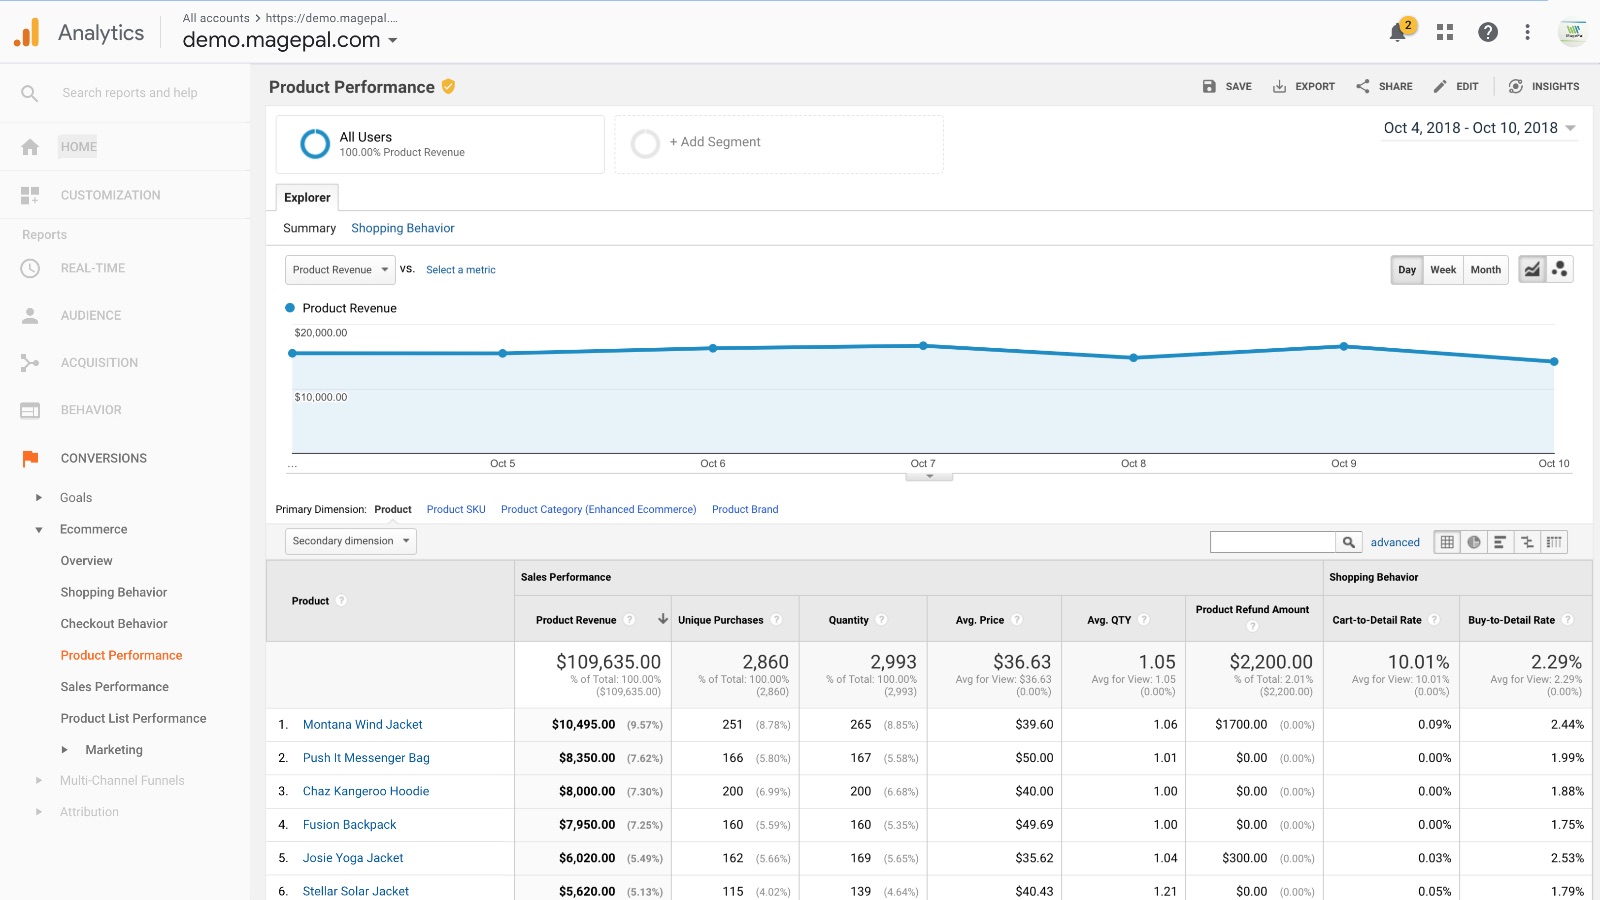
Task: Select the Month granularity toggle
Action: click(1485, 270)
